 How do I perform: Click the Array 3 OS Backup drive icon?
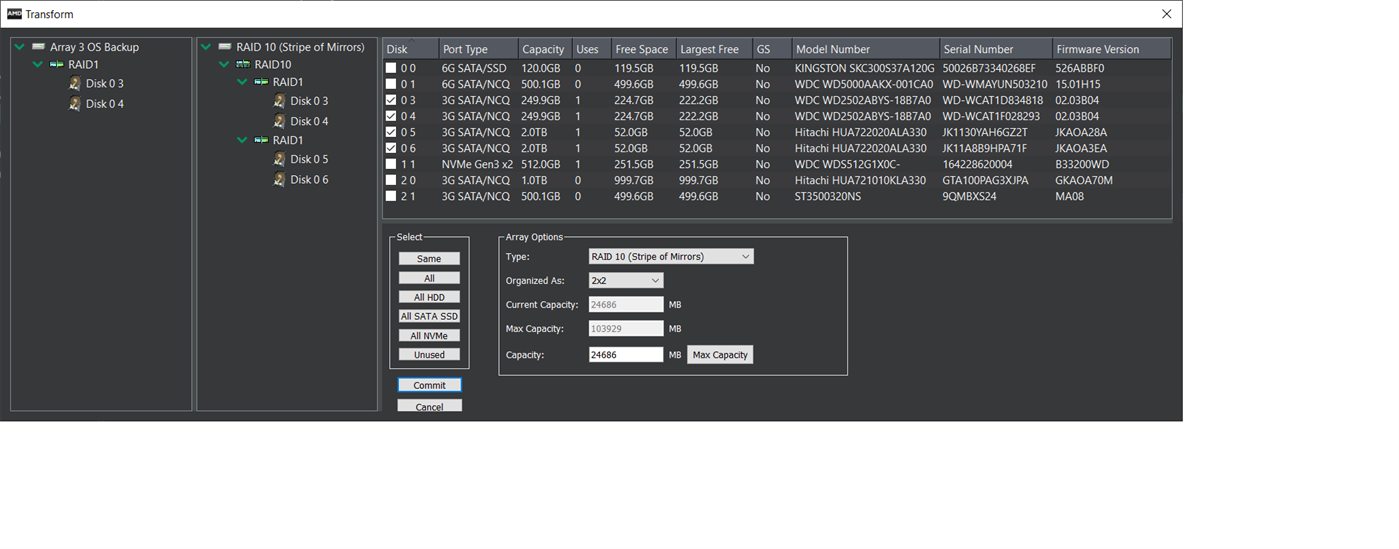click(38, 47)
